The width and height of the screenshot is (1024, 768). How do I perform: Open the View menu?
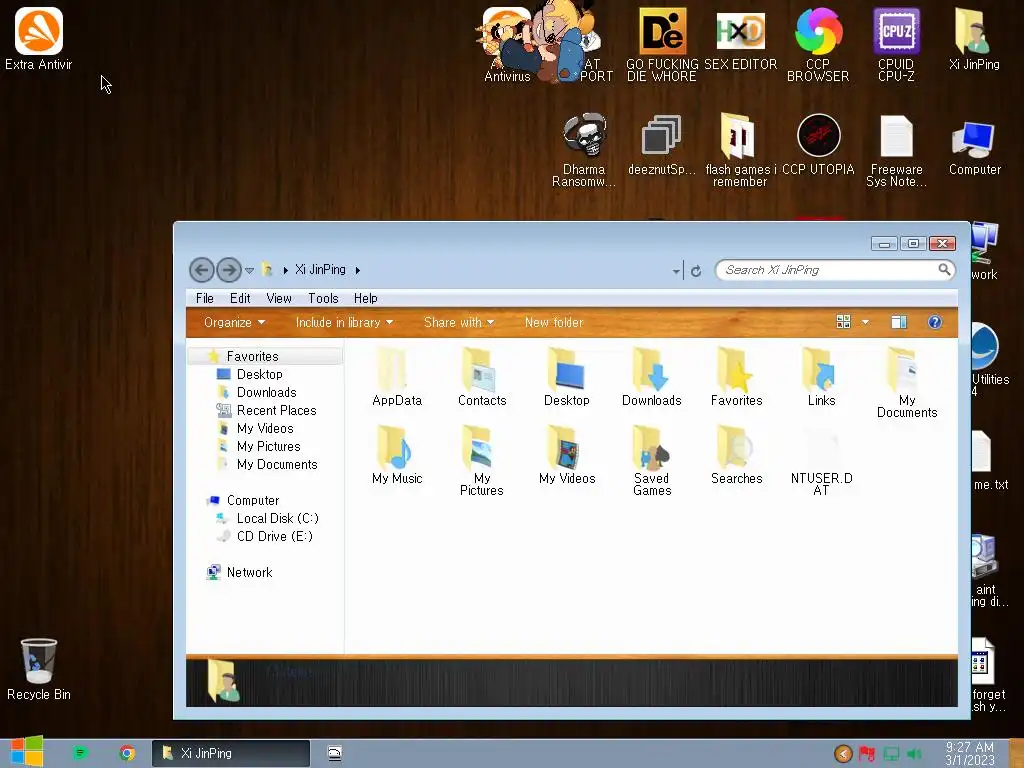pyautogui.click(x=279, y=298)
